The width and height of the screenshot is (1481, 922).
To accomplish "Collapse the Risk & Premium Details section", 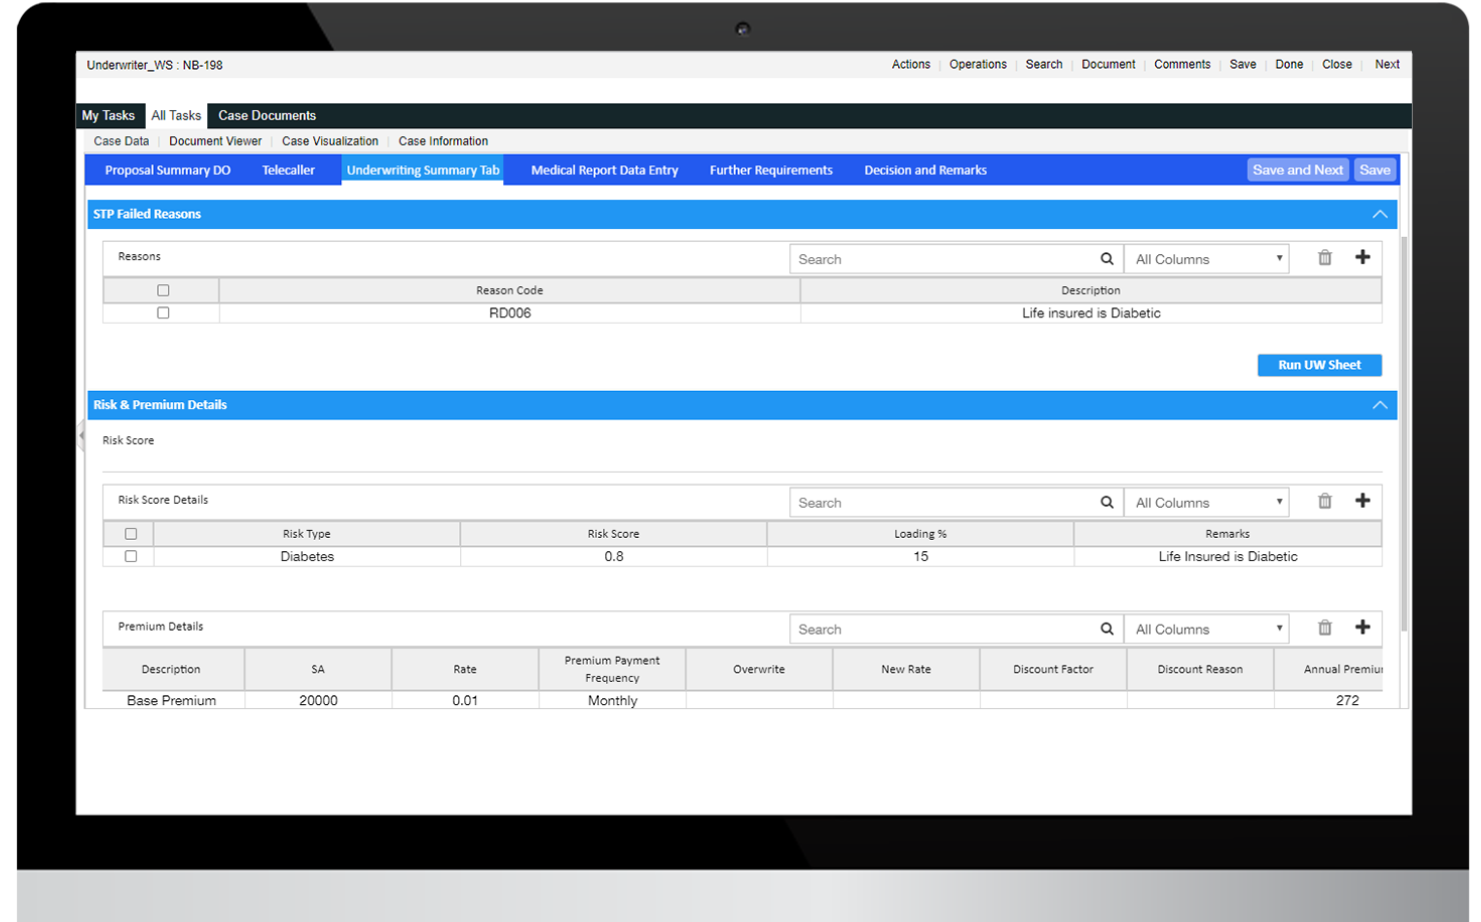I will [1380, 405].
